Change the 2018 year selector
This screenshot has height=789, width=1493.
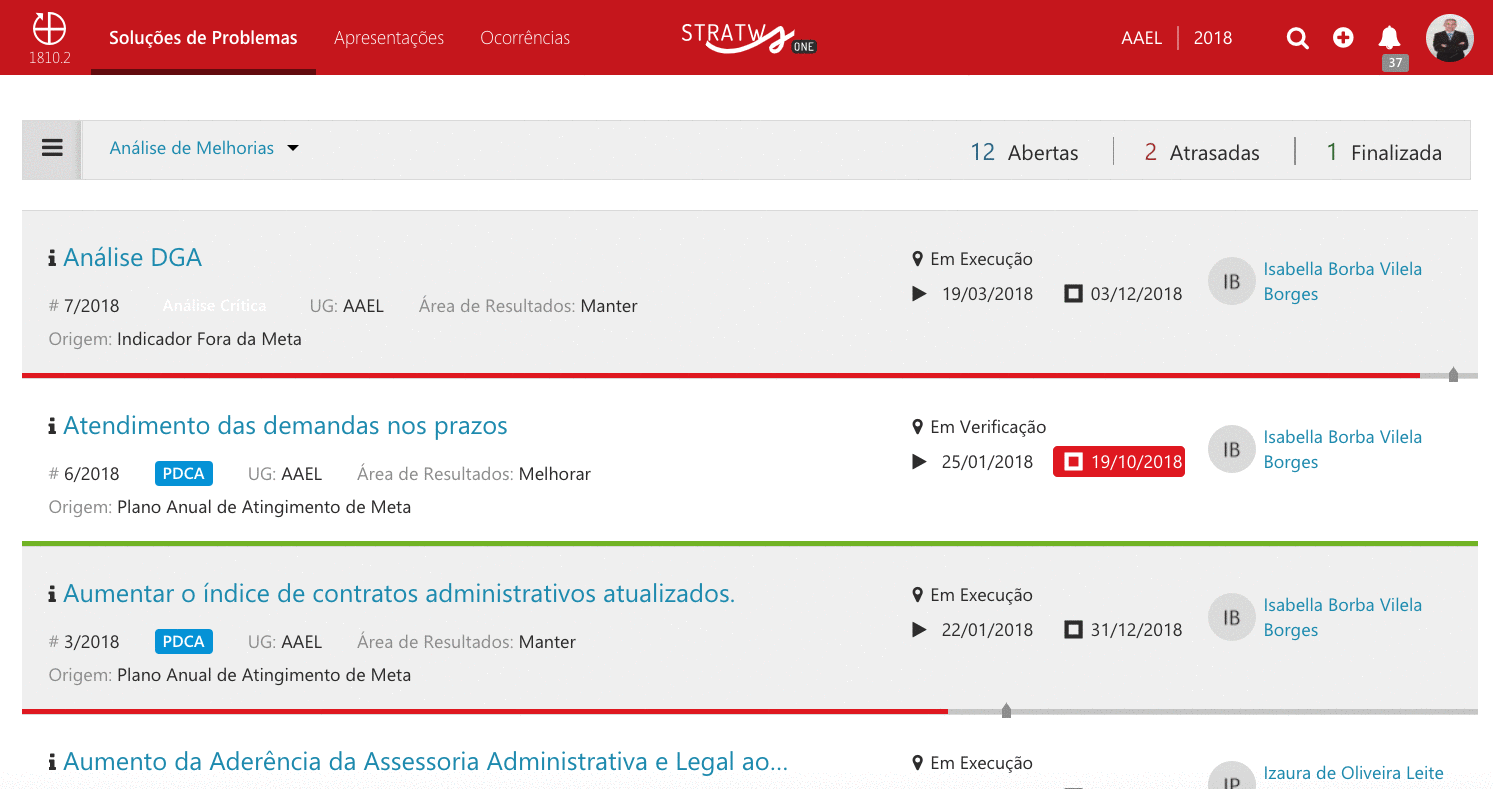(1213, 38)
